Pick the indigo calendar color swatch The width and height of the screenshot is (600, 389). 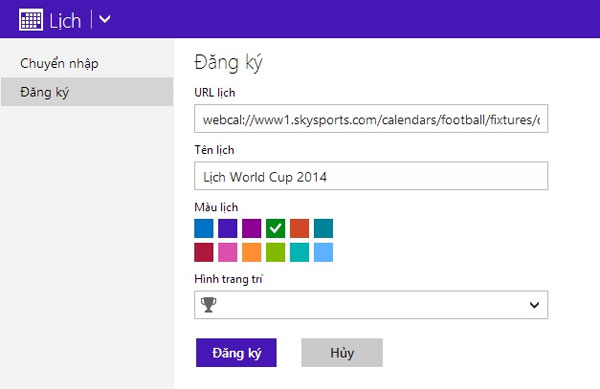228,228
